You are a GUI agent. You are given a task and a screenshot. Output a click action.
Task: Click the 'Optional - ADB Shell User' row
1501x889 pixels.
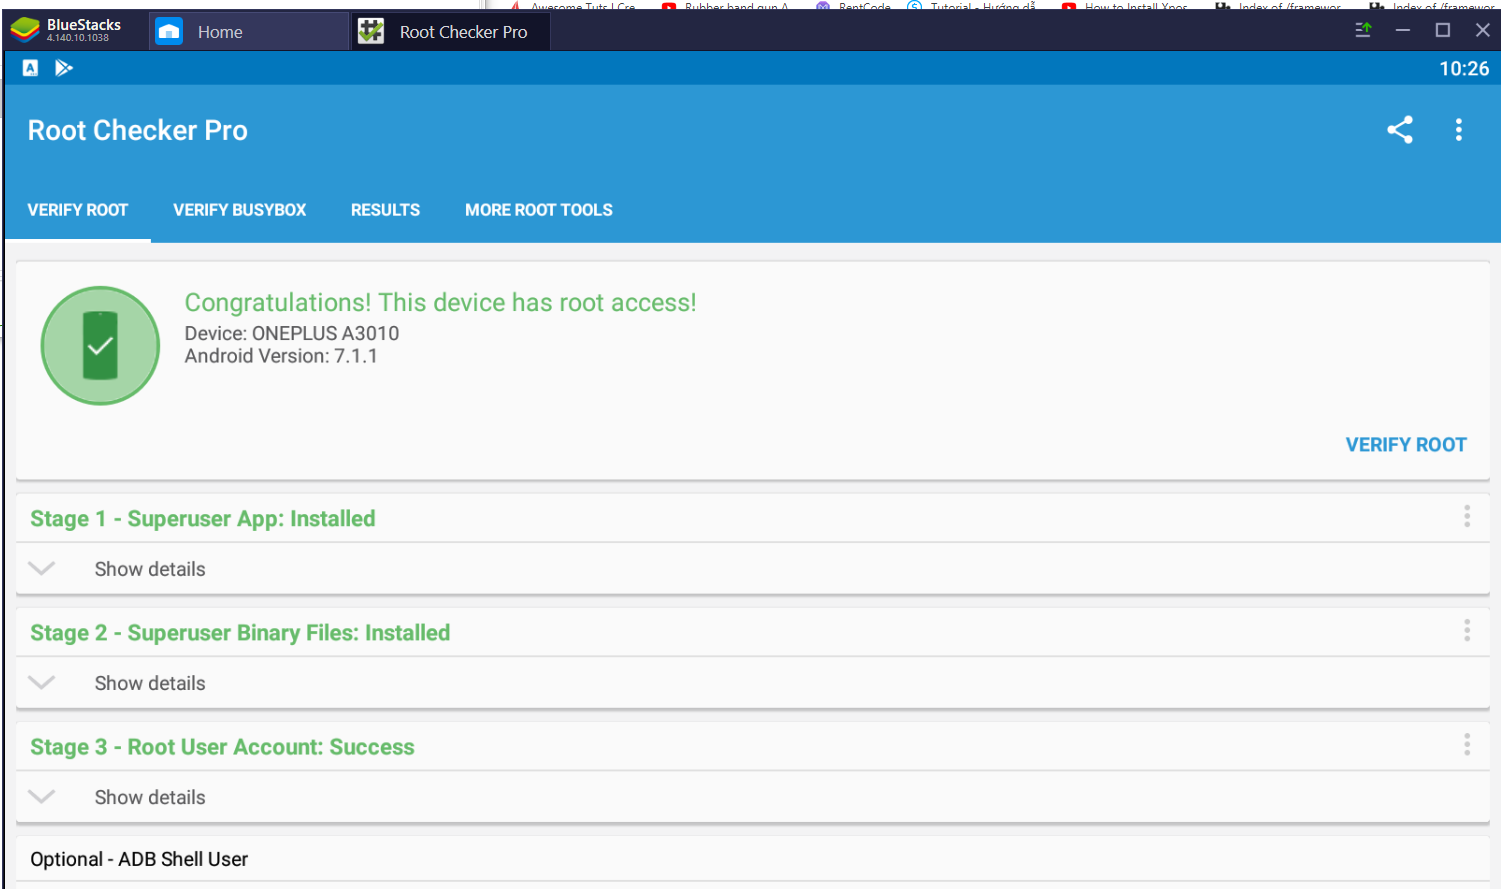click(753, 860)
